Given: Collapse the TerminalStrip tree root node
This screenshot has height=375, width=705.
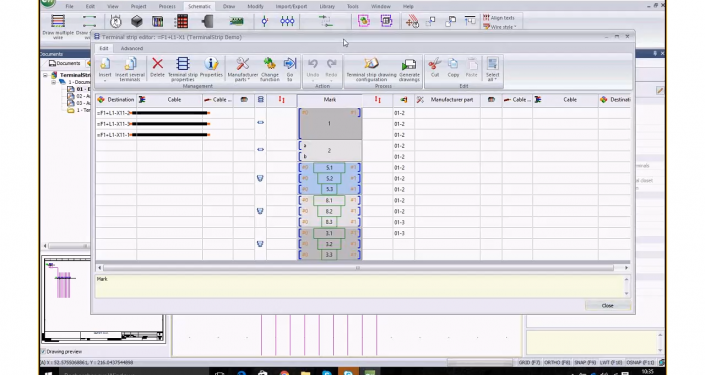Looking at the screenshot, I should 45,75.
